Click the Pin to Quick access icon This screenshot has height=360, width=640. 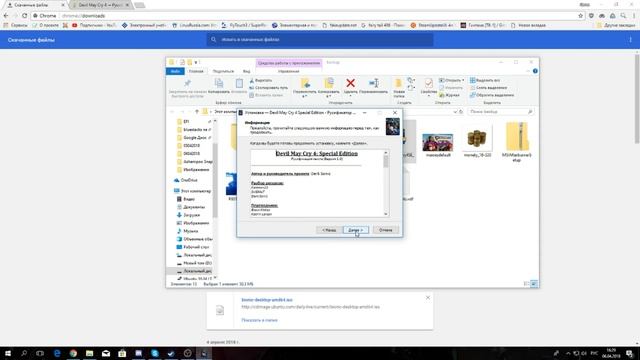[187, 83]
